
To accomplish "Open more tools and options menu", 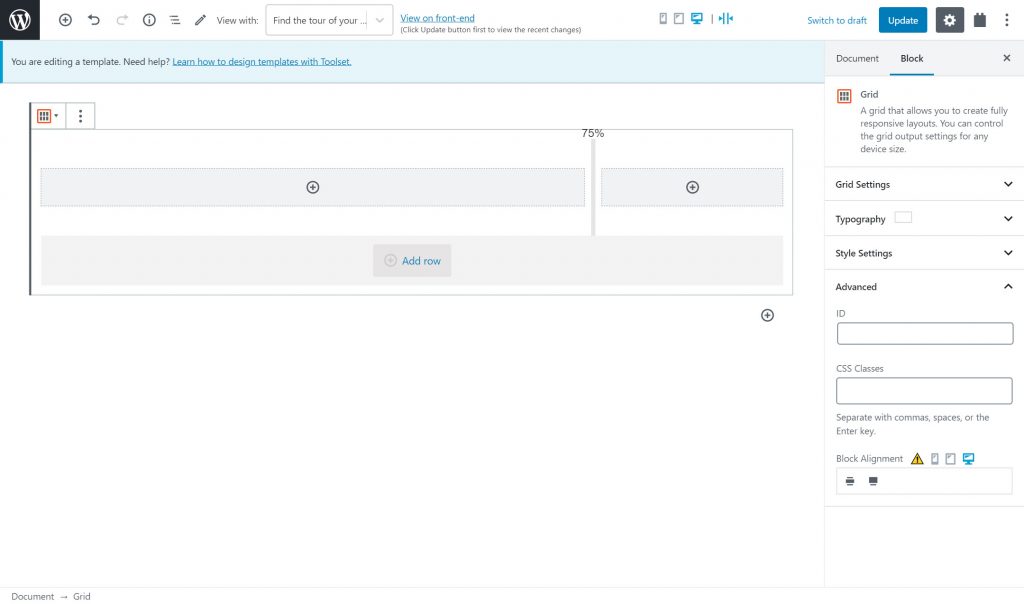I will (1006, 20).
